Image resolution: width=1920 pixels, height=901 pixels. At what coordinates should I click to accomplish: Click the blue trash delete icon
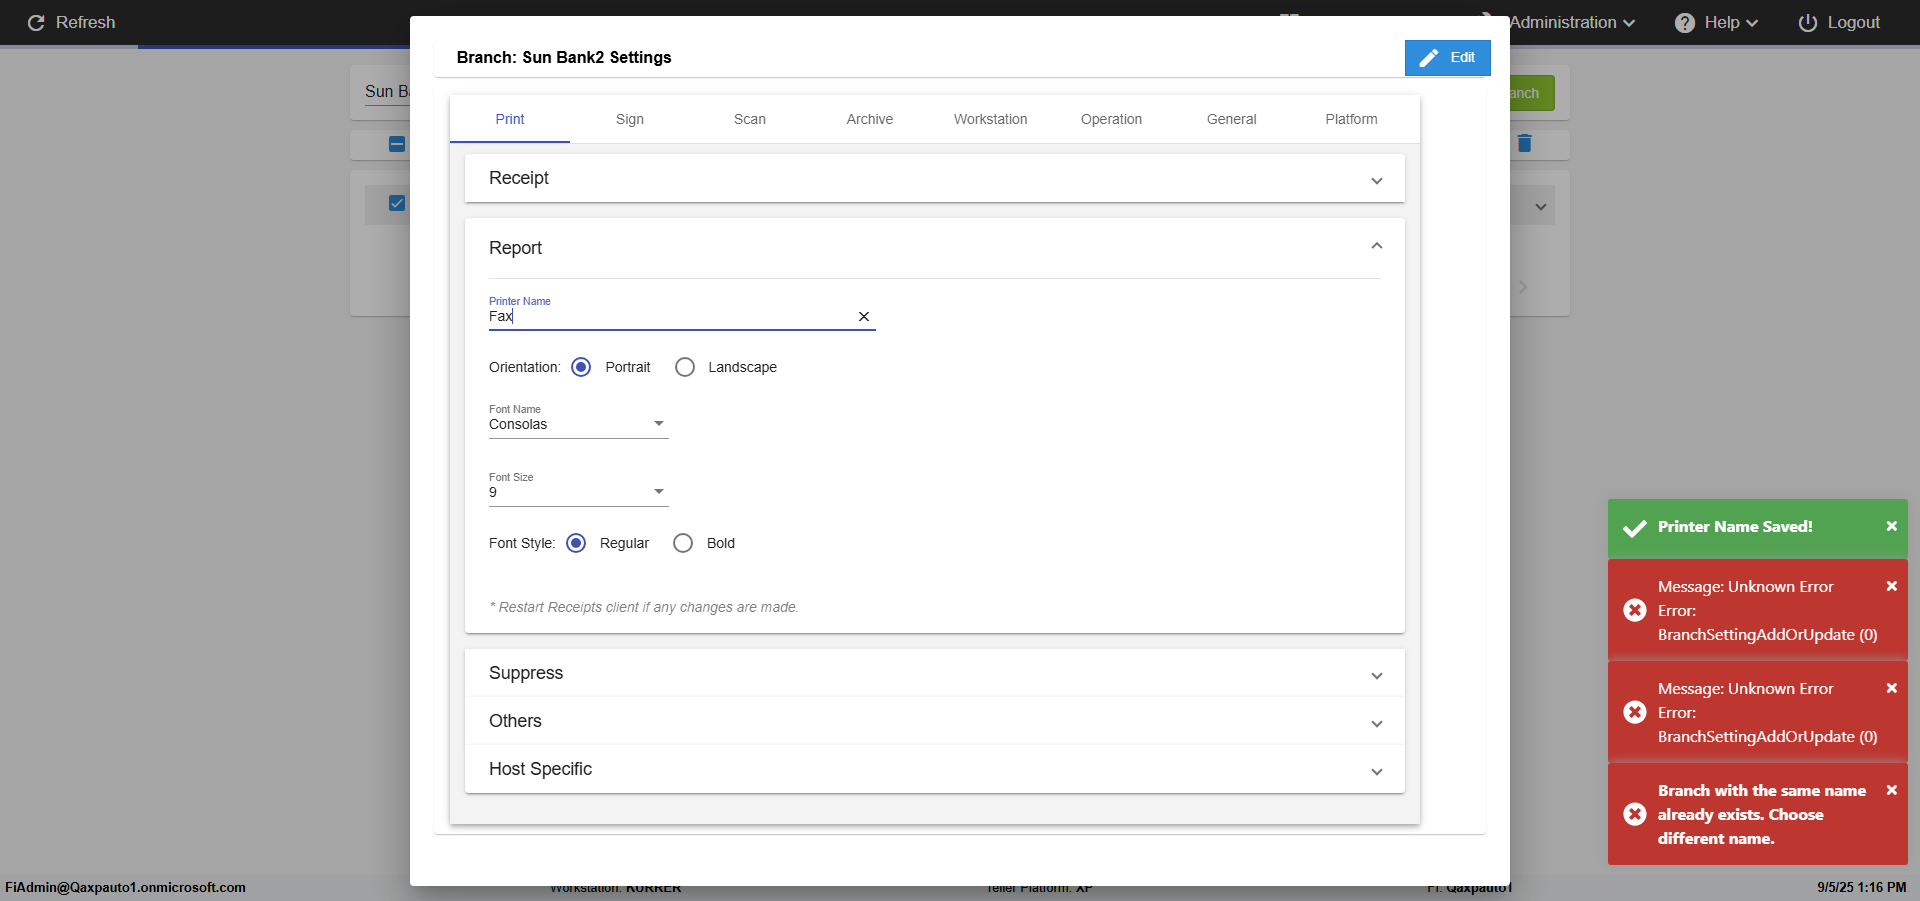[1524, 144]
